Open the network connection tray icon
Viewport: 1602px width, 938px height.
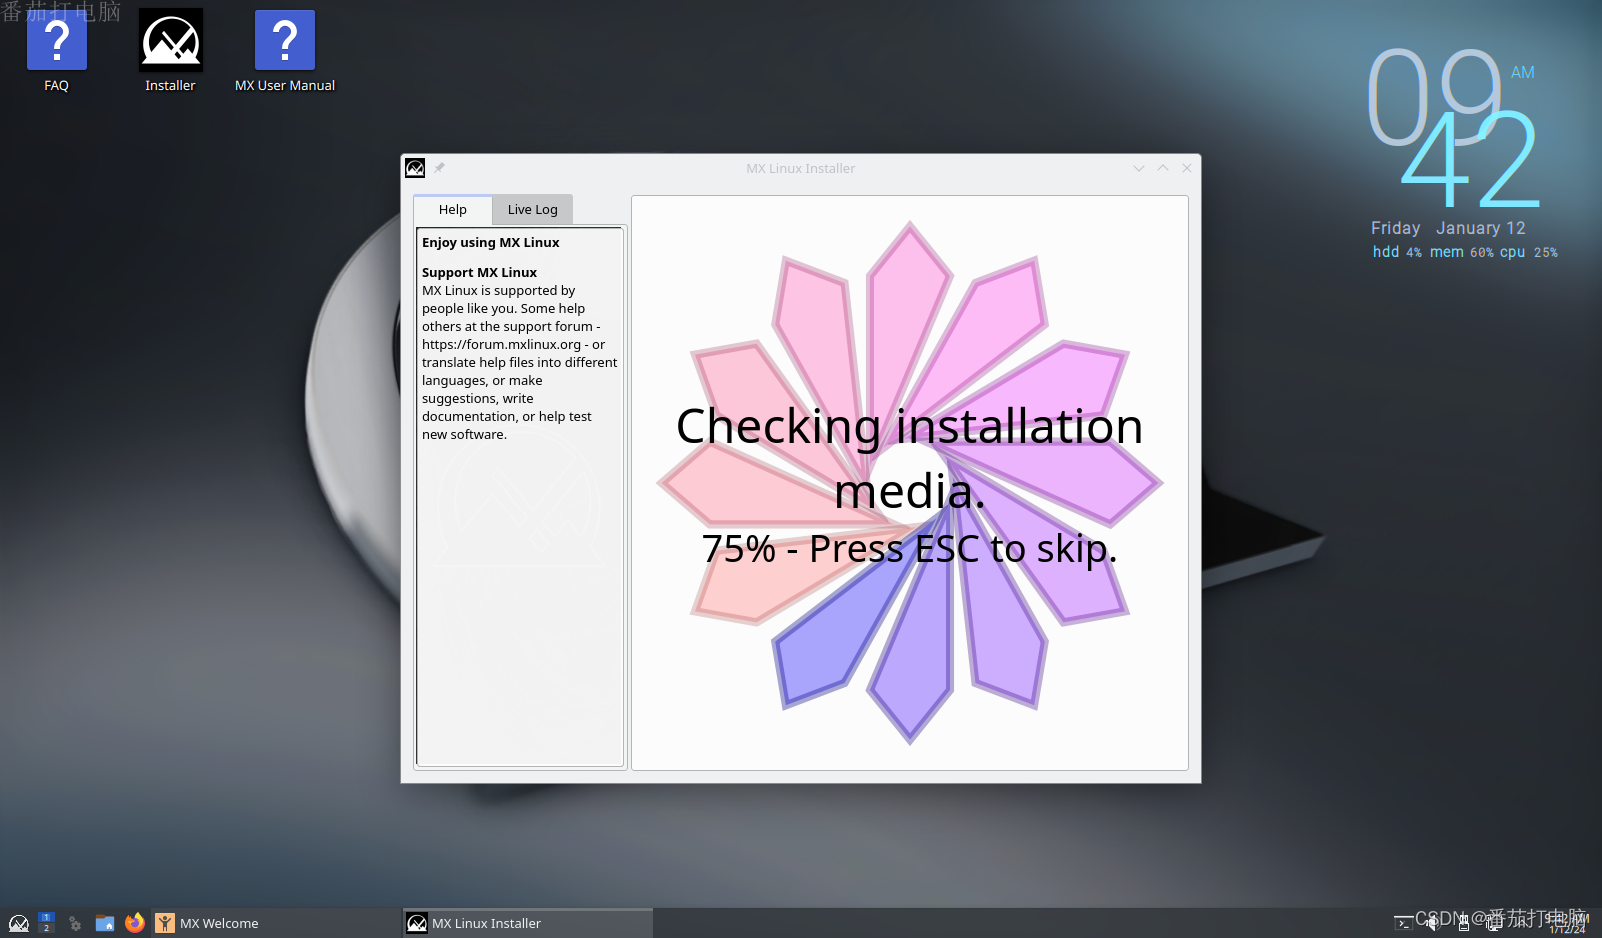pyautogui.click(x=1494, y=923)
